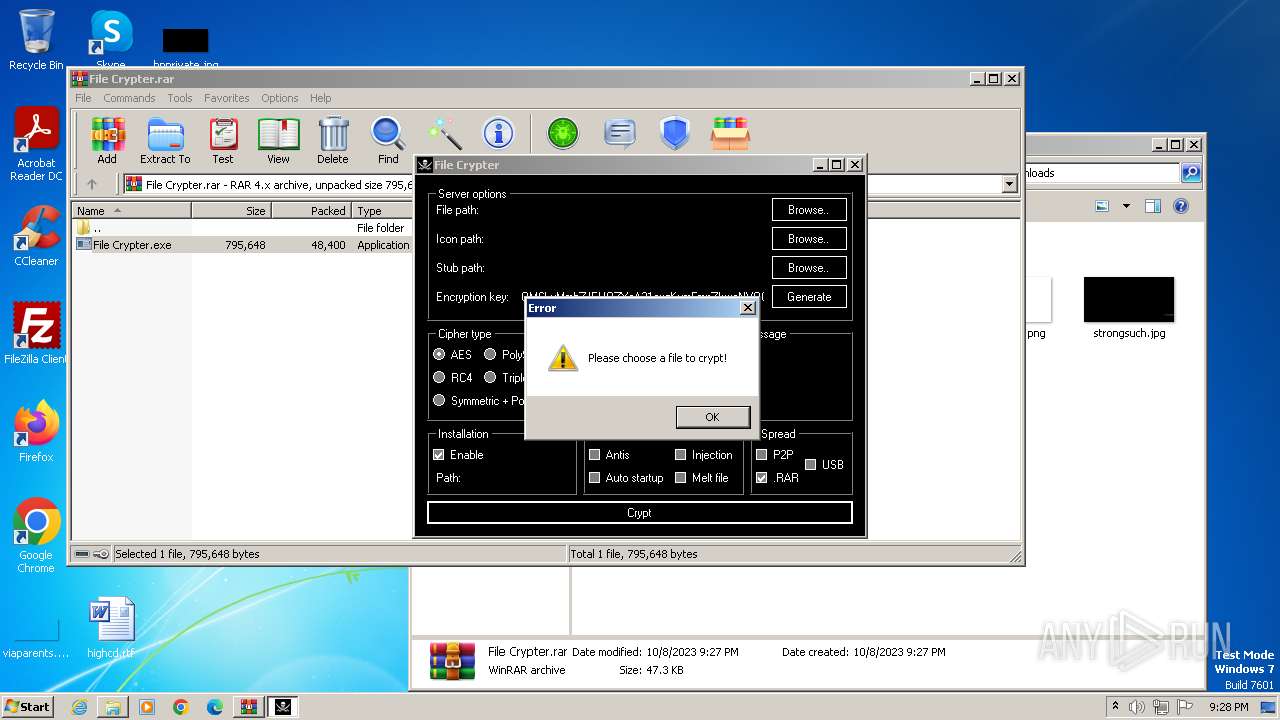
Task: Open Google Chrome desktop shortcut
Action: [36, 535]
